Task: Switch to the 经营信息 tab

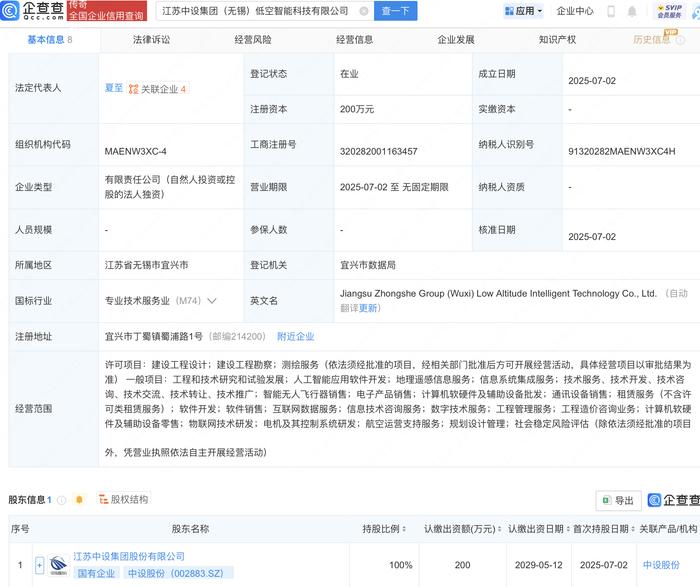Action: click(x=354, y=40)
